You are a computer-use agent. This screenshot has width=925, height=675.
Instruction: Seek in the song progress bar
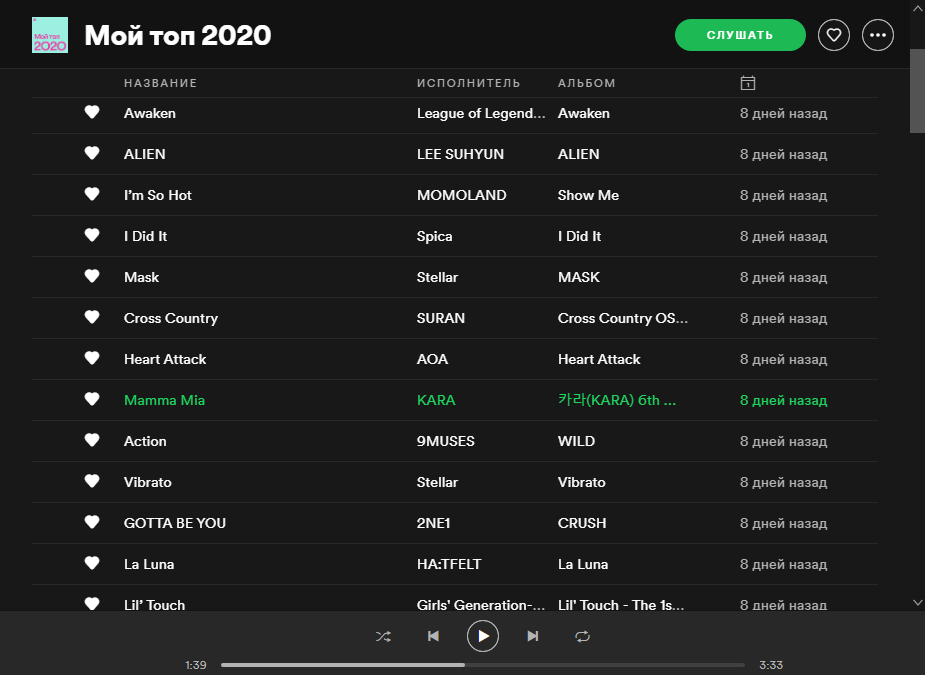point(482,665)
